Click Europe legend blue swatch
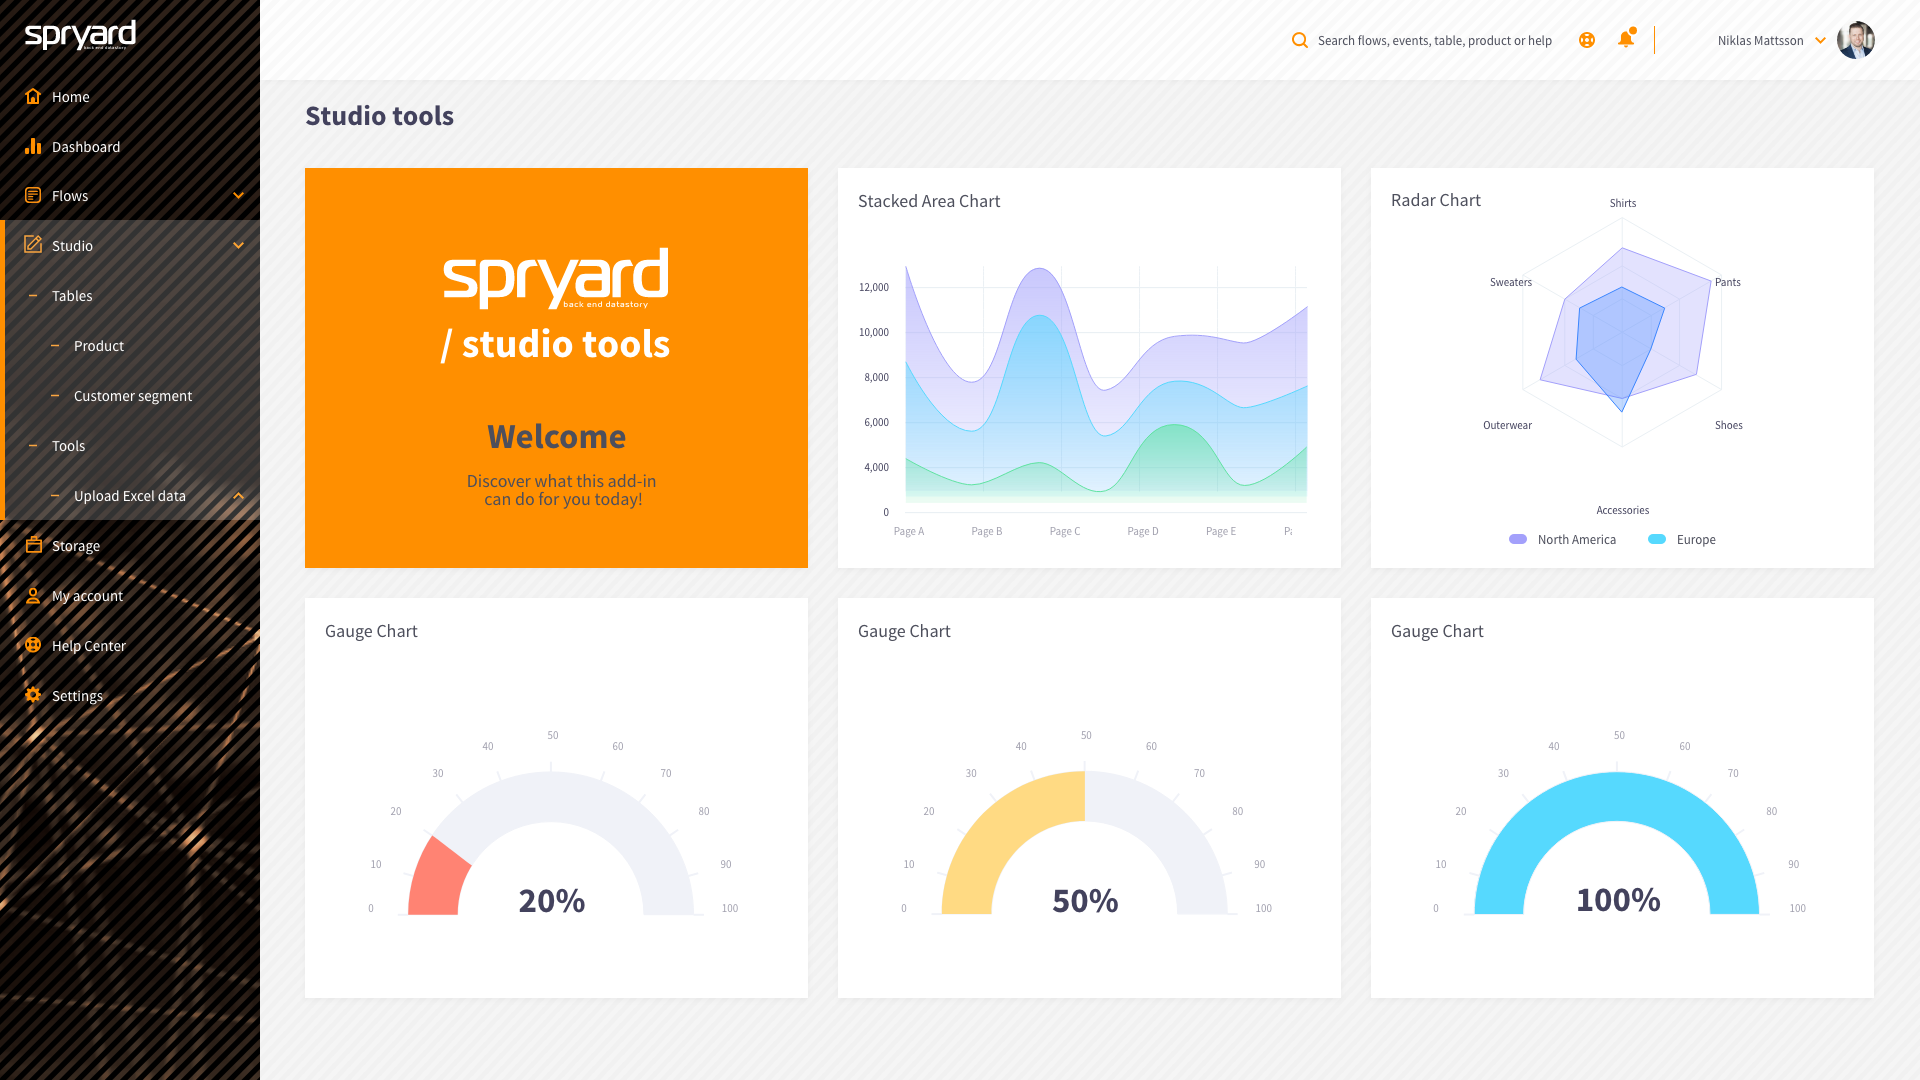Viewport: 1920px width, 1080px height. point(1657,539)
